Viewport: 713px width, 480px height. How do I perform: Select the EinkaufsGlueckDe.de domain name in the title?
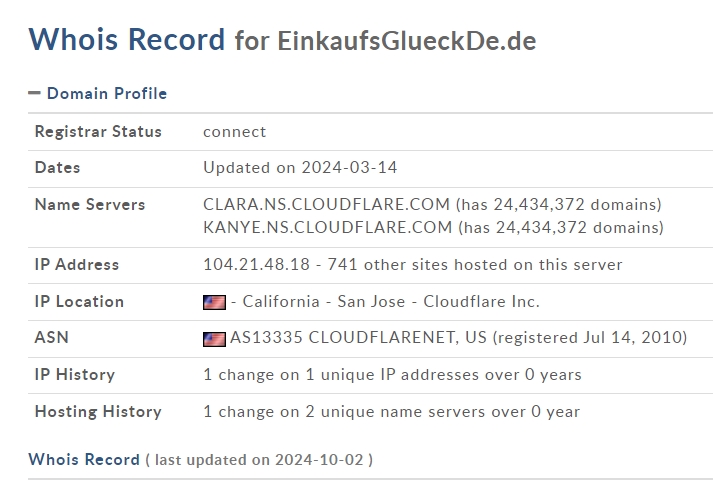pos(407,41)
